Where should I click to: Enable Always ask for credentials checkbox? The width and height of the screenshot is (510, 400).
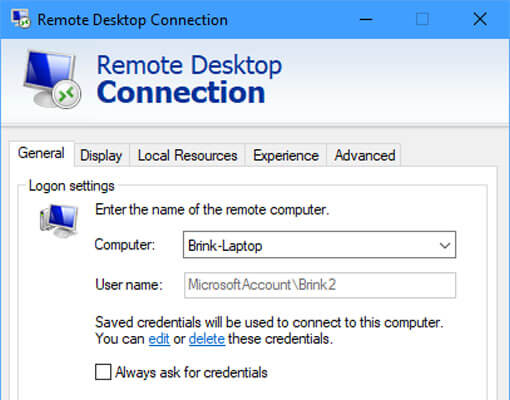103,372
